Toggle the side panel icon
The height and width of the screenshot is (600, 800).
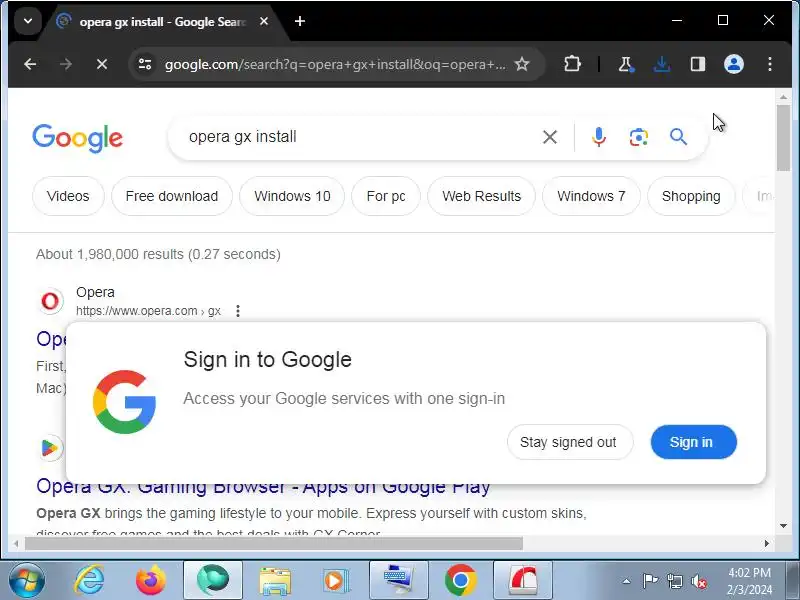pyautogui.click(x=697, y=64)
